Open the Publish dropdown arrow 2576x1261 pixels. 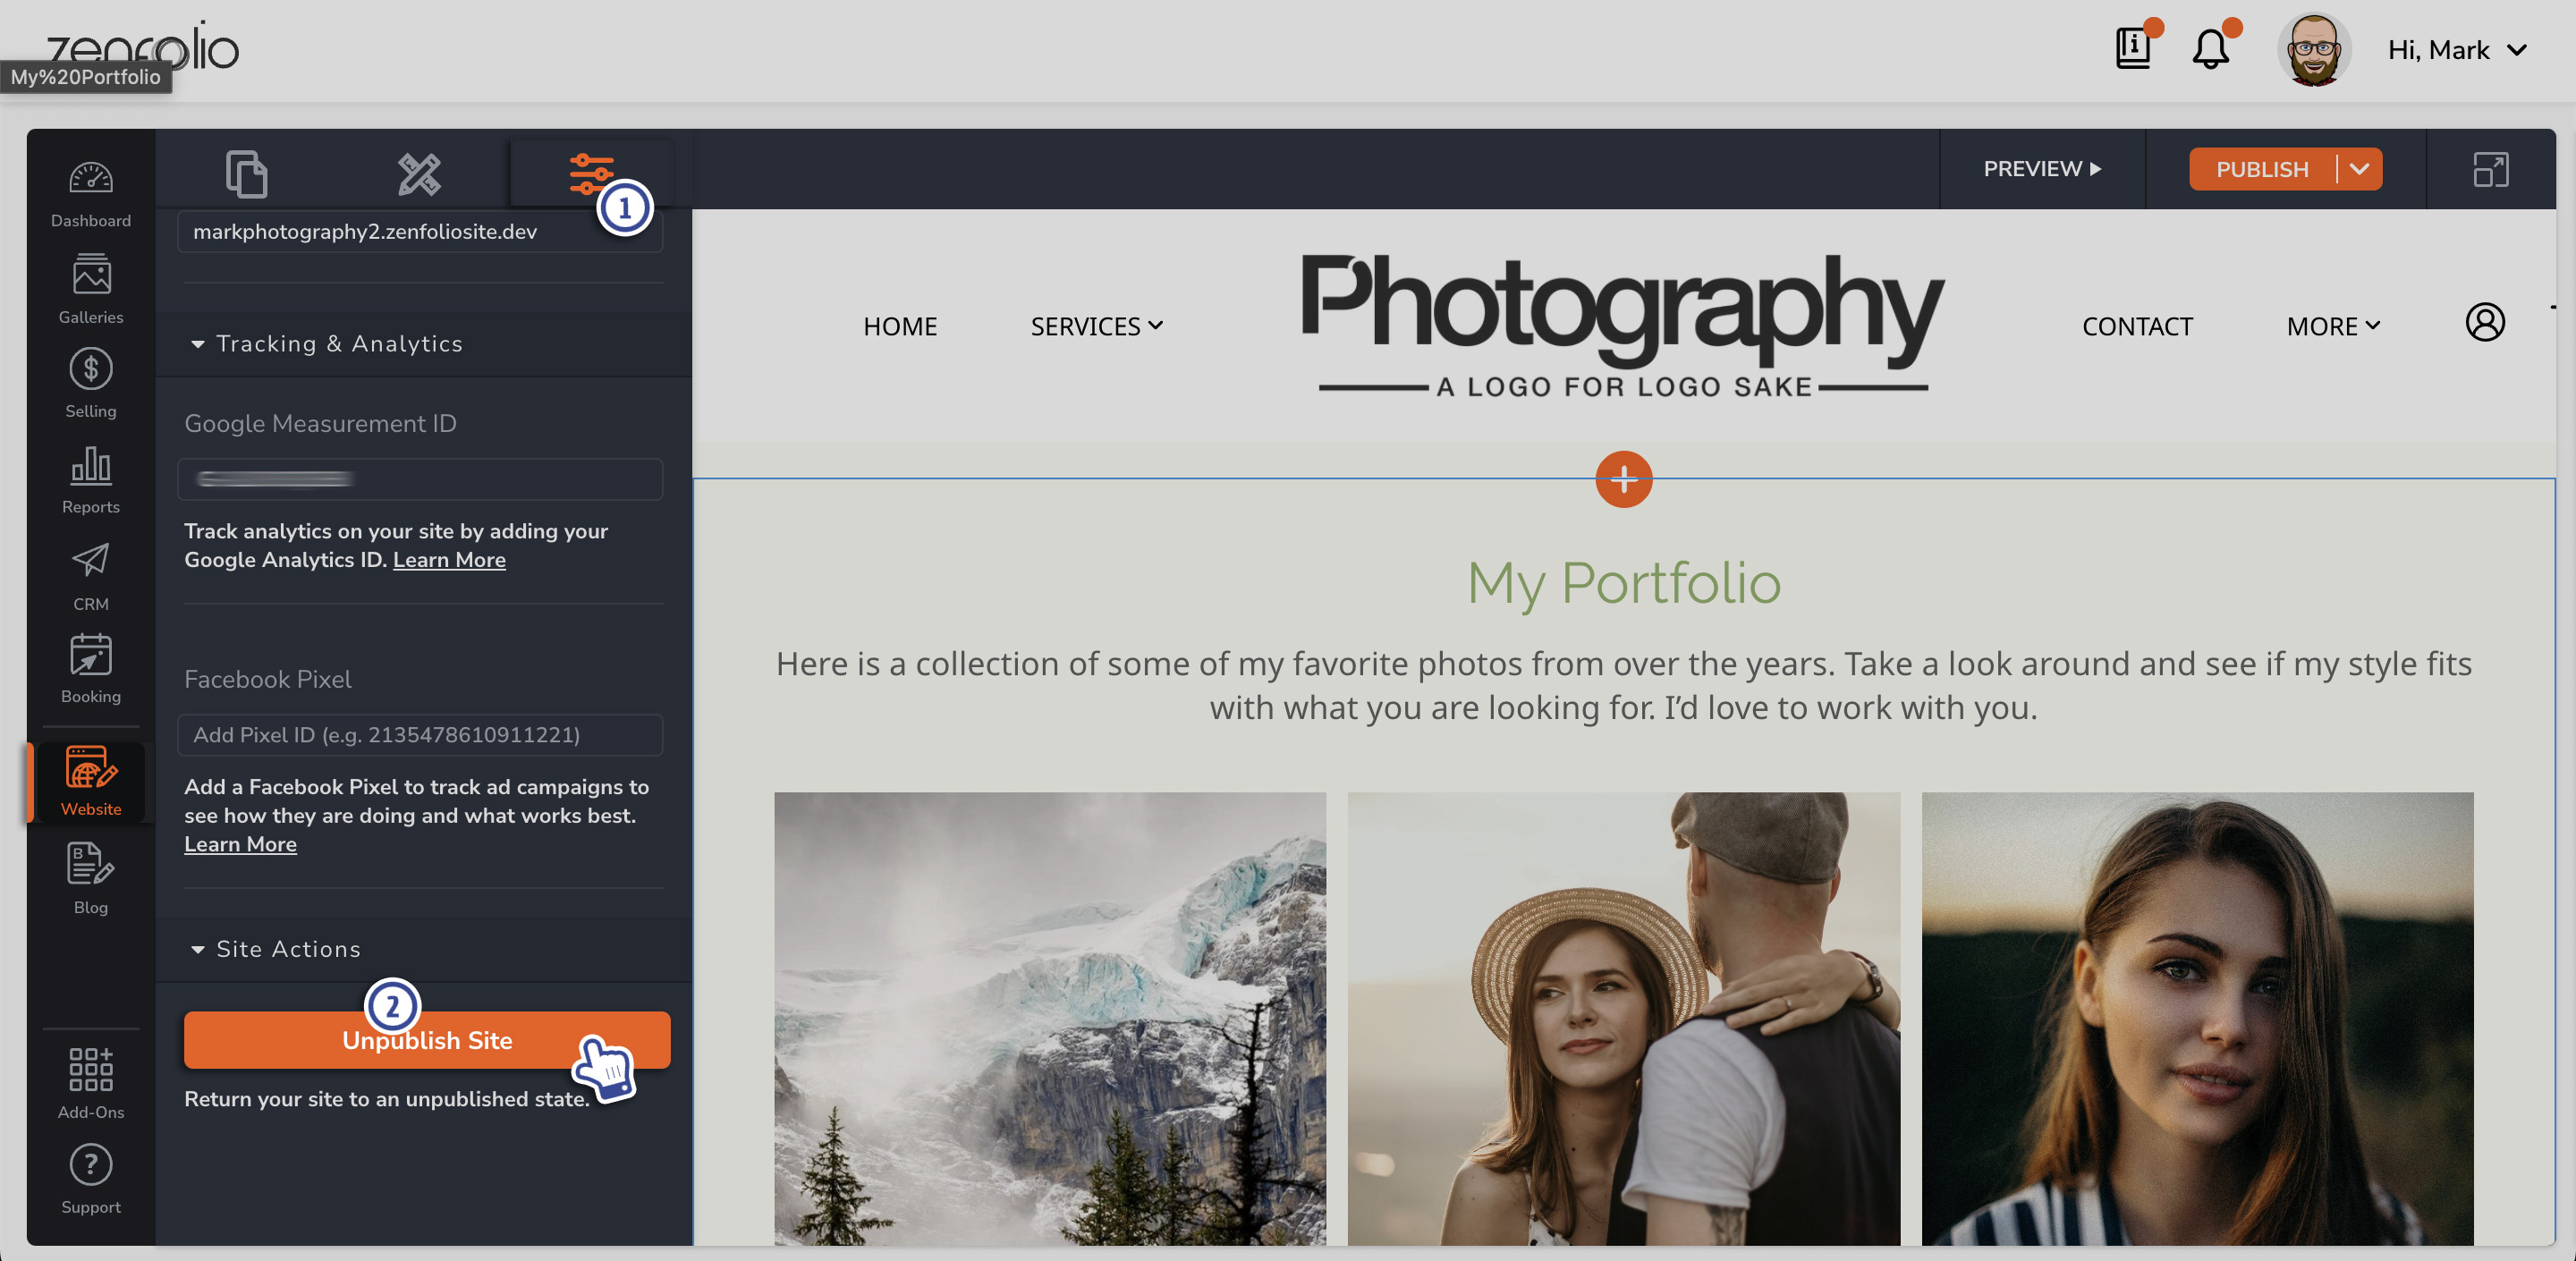(2360, 169)
